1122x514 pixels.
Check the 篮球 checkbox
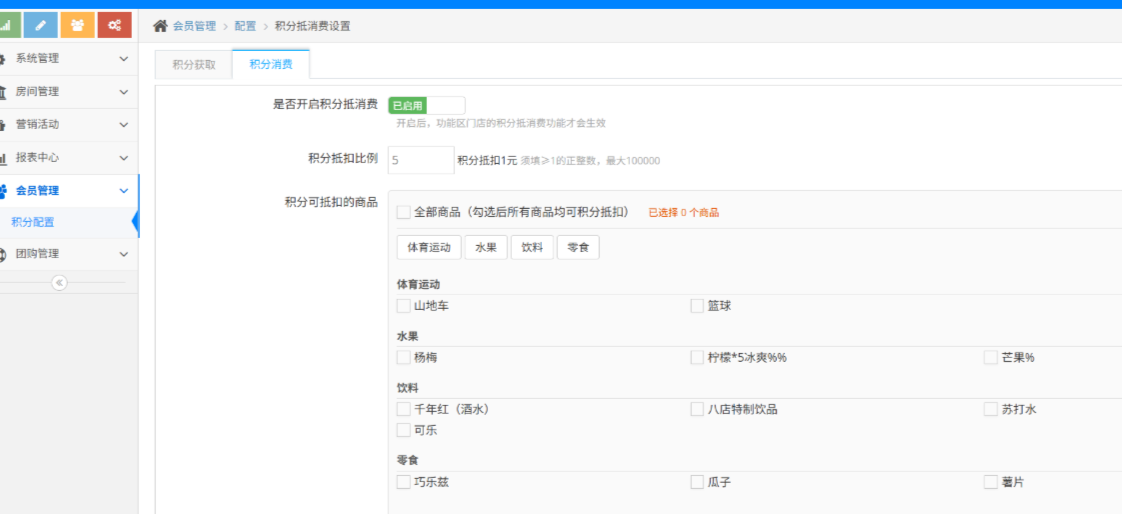click(697, 306)
